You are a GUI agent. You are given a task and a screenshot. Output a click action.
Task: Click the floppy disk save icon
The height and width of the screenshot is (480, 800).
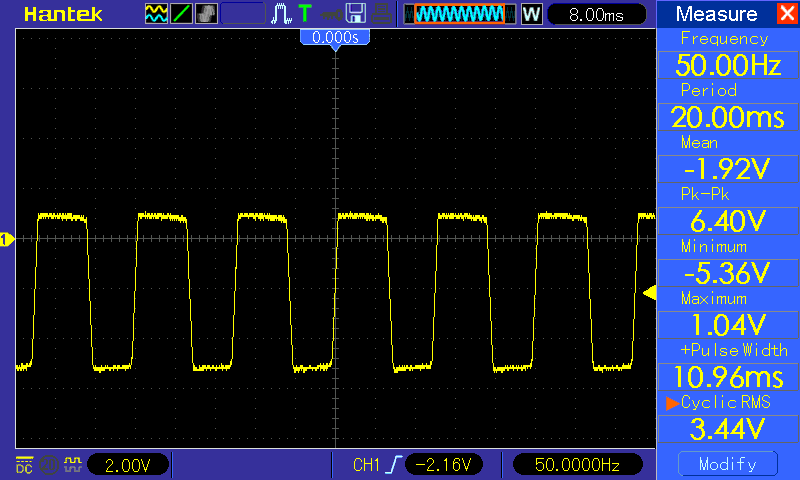click(x=356, y=13)
